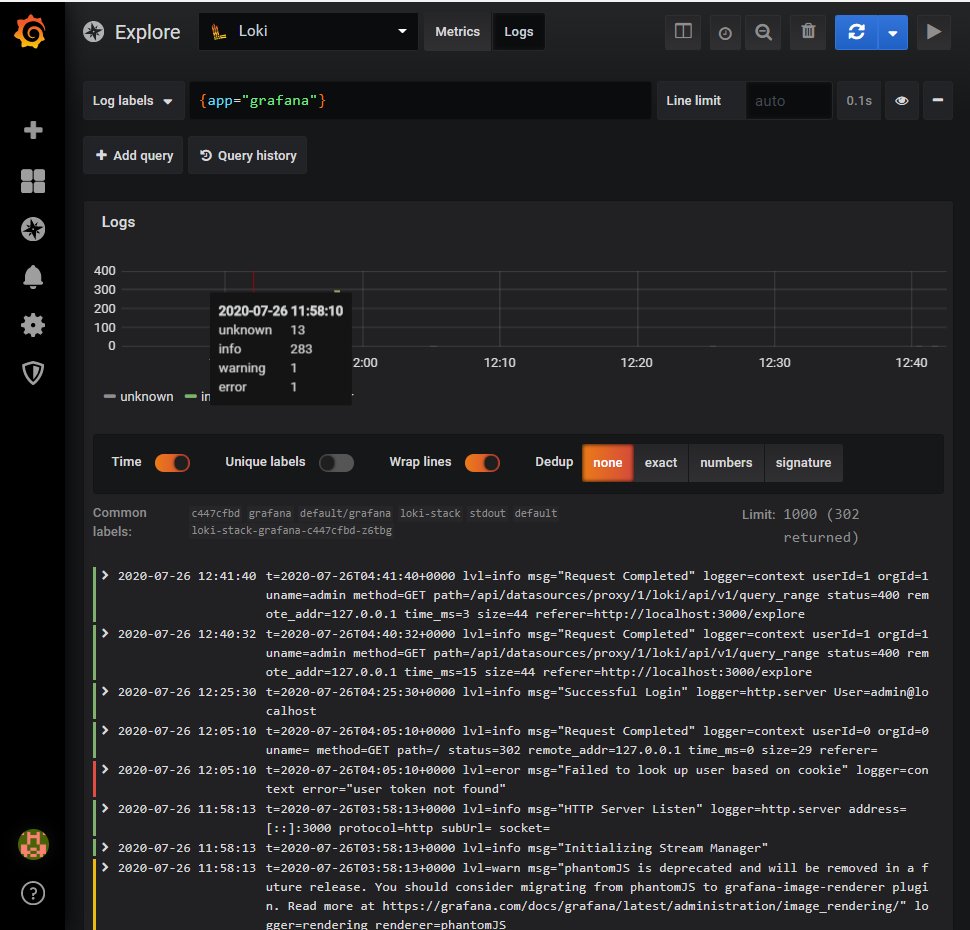The width and height of the screenshot is (970, 930).
Task: Disable the Wrap lines toggle
Action: click(482, 462)
